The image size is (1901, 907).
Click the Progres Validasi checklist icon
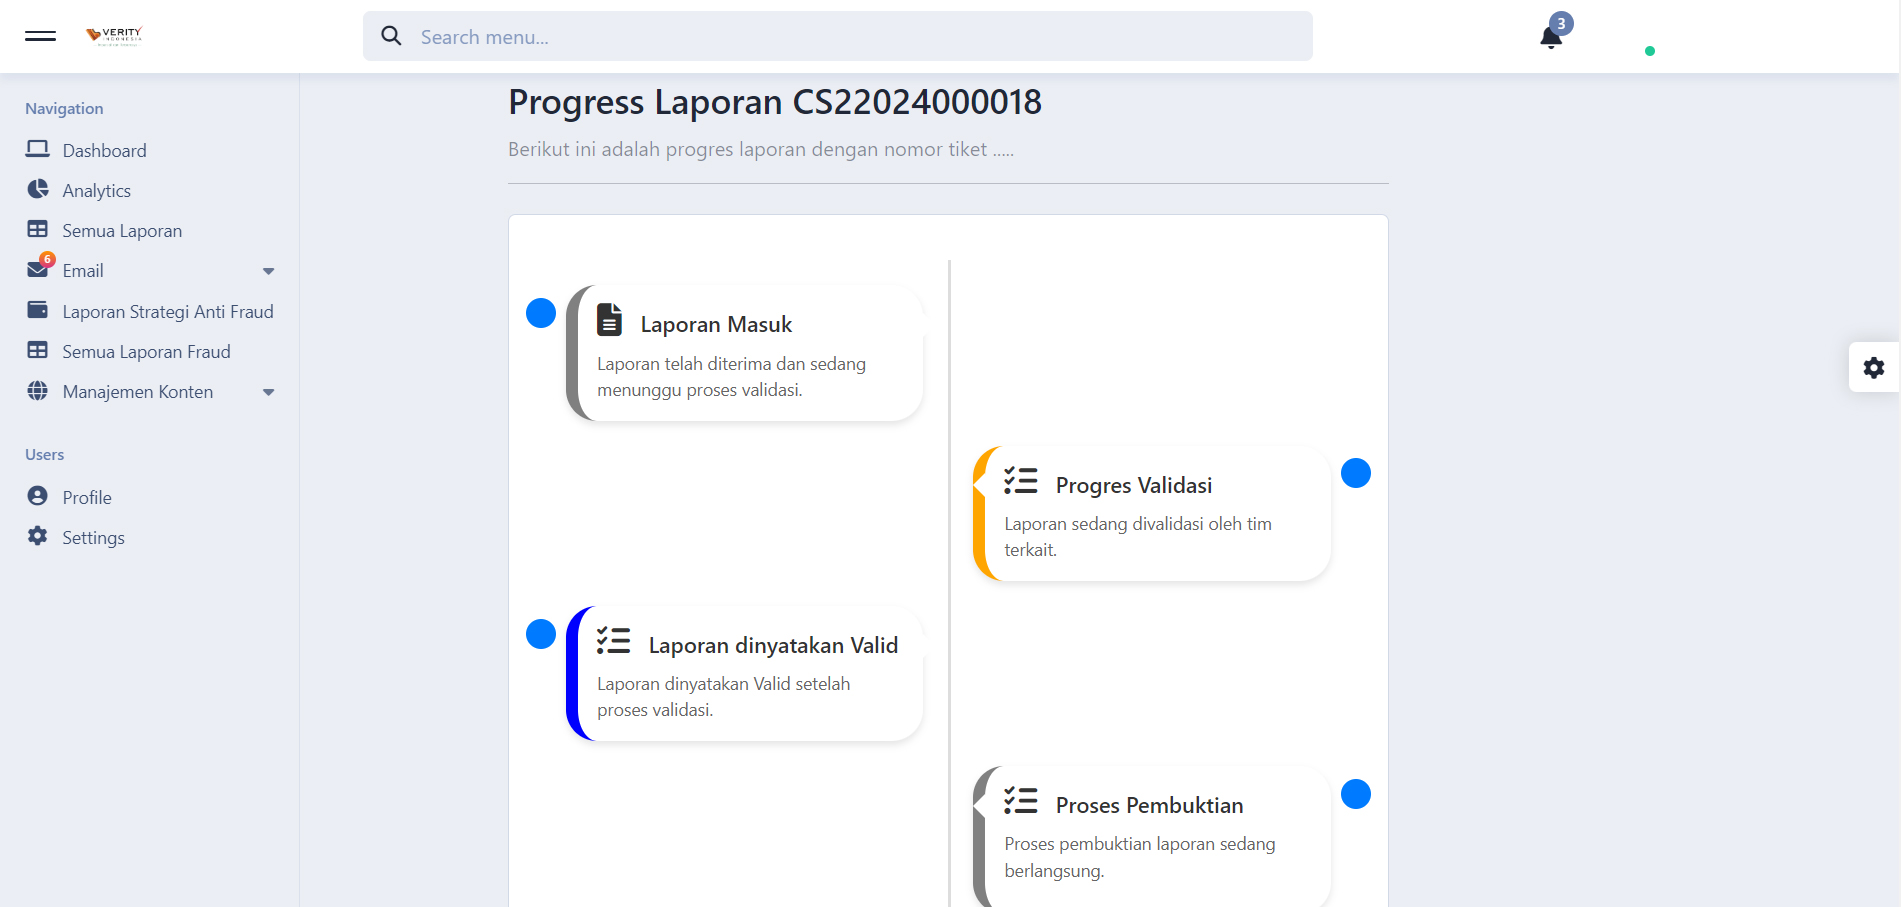(1020, 481)
